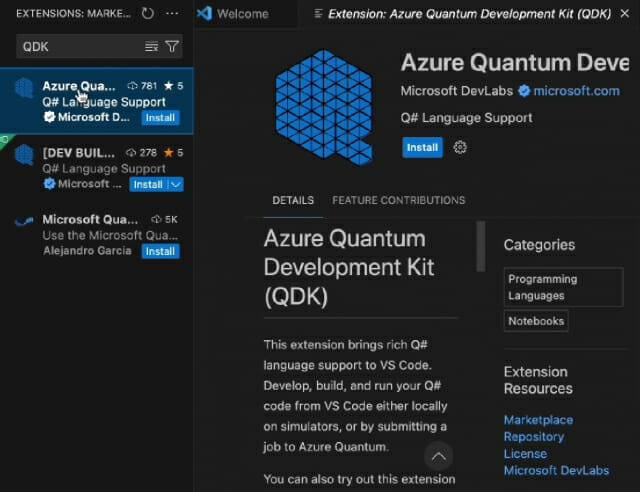Screen dimensions: 640x492
Task: Click the QDK extension search field
Action: point(80,47)
